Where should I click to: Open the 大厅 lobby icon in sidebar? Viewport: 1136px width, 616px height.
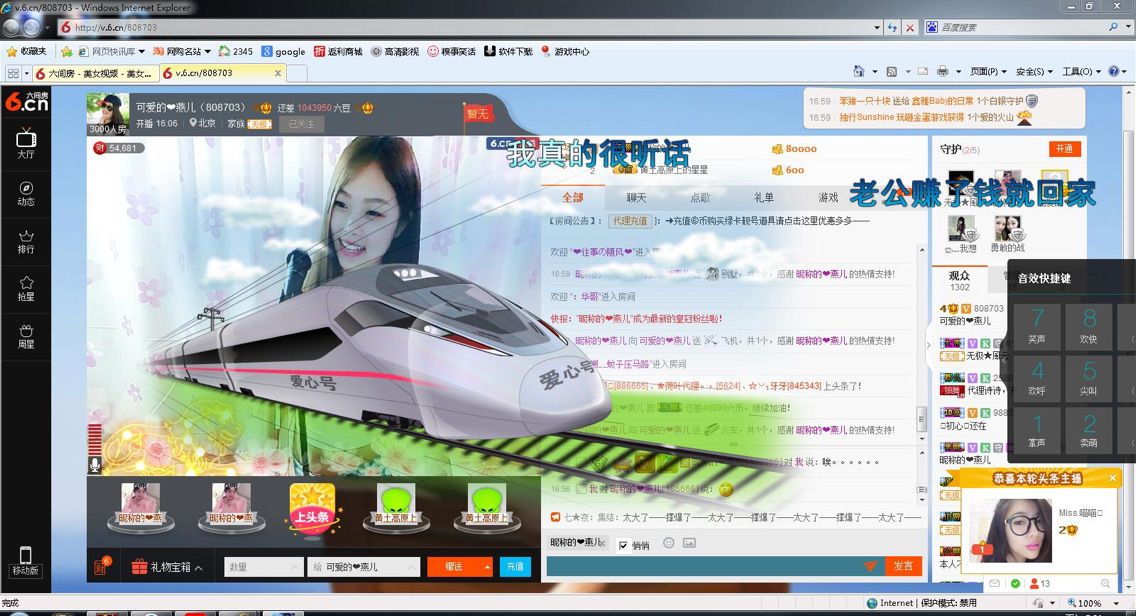click(x=25, y=143)
